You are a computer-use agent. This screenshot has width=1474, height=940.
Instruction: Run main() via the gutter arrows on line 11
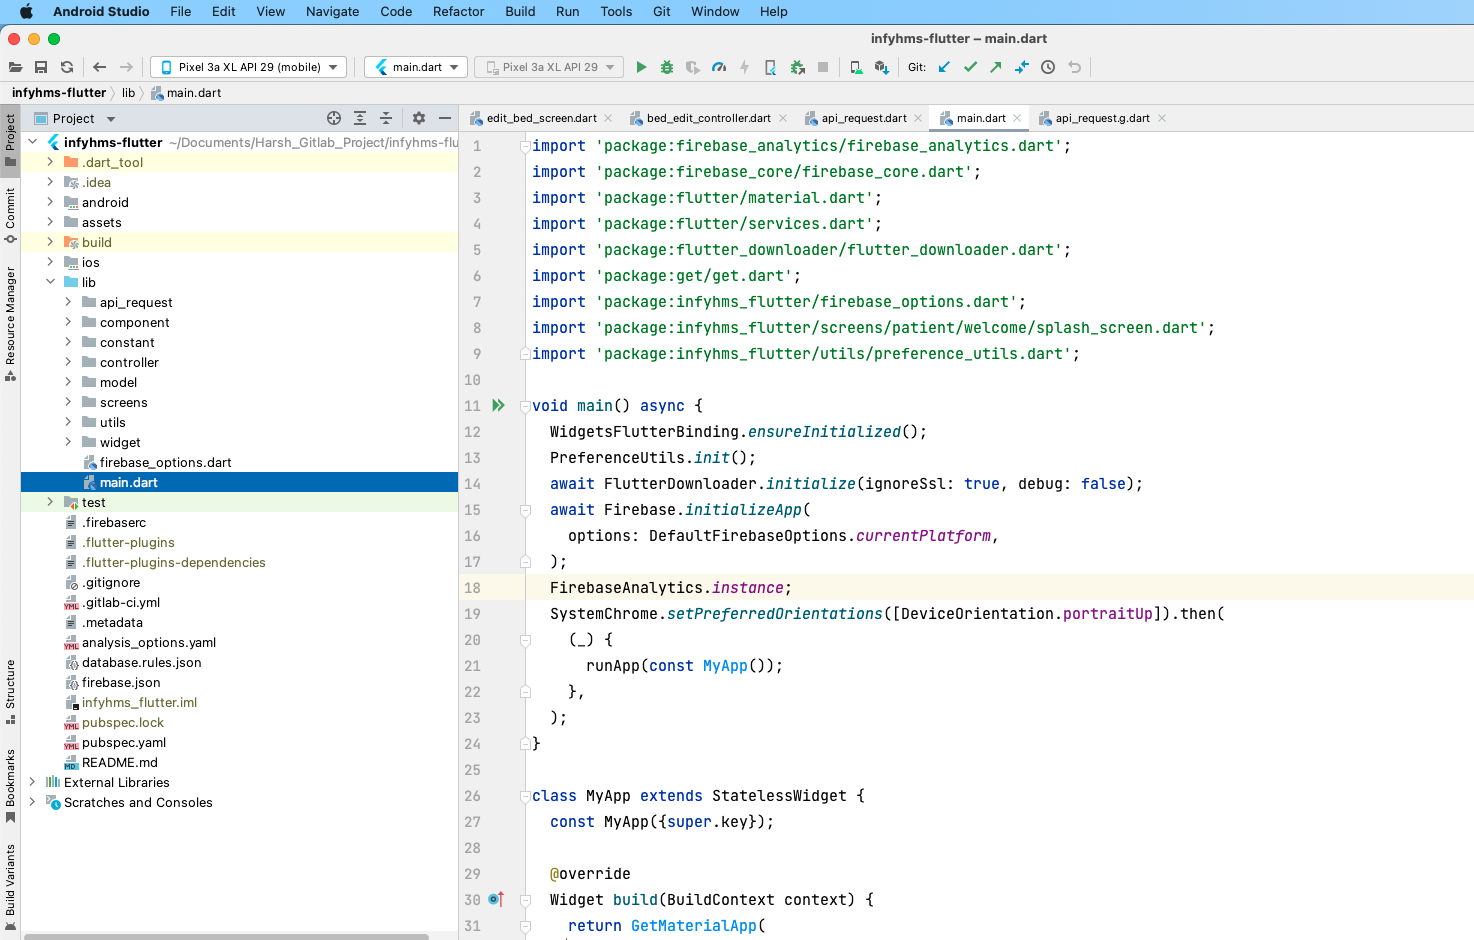(x=497, y=405)
